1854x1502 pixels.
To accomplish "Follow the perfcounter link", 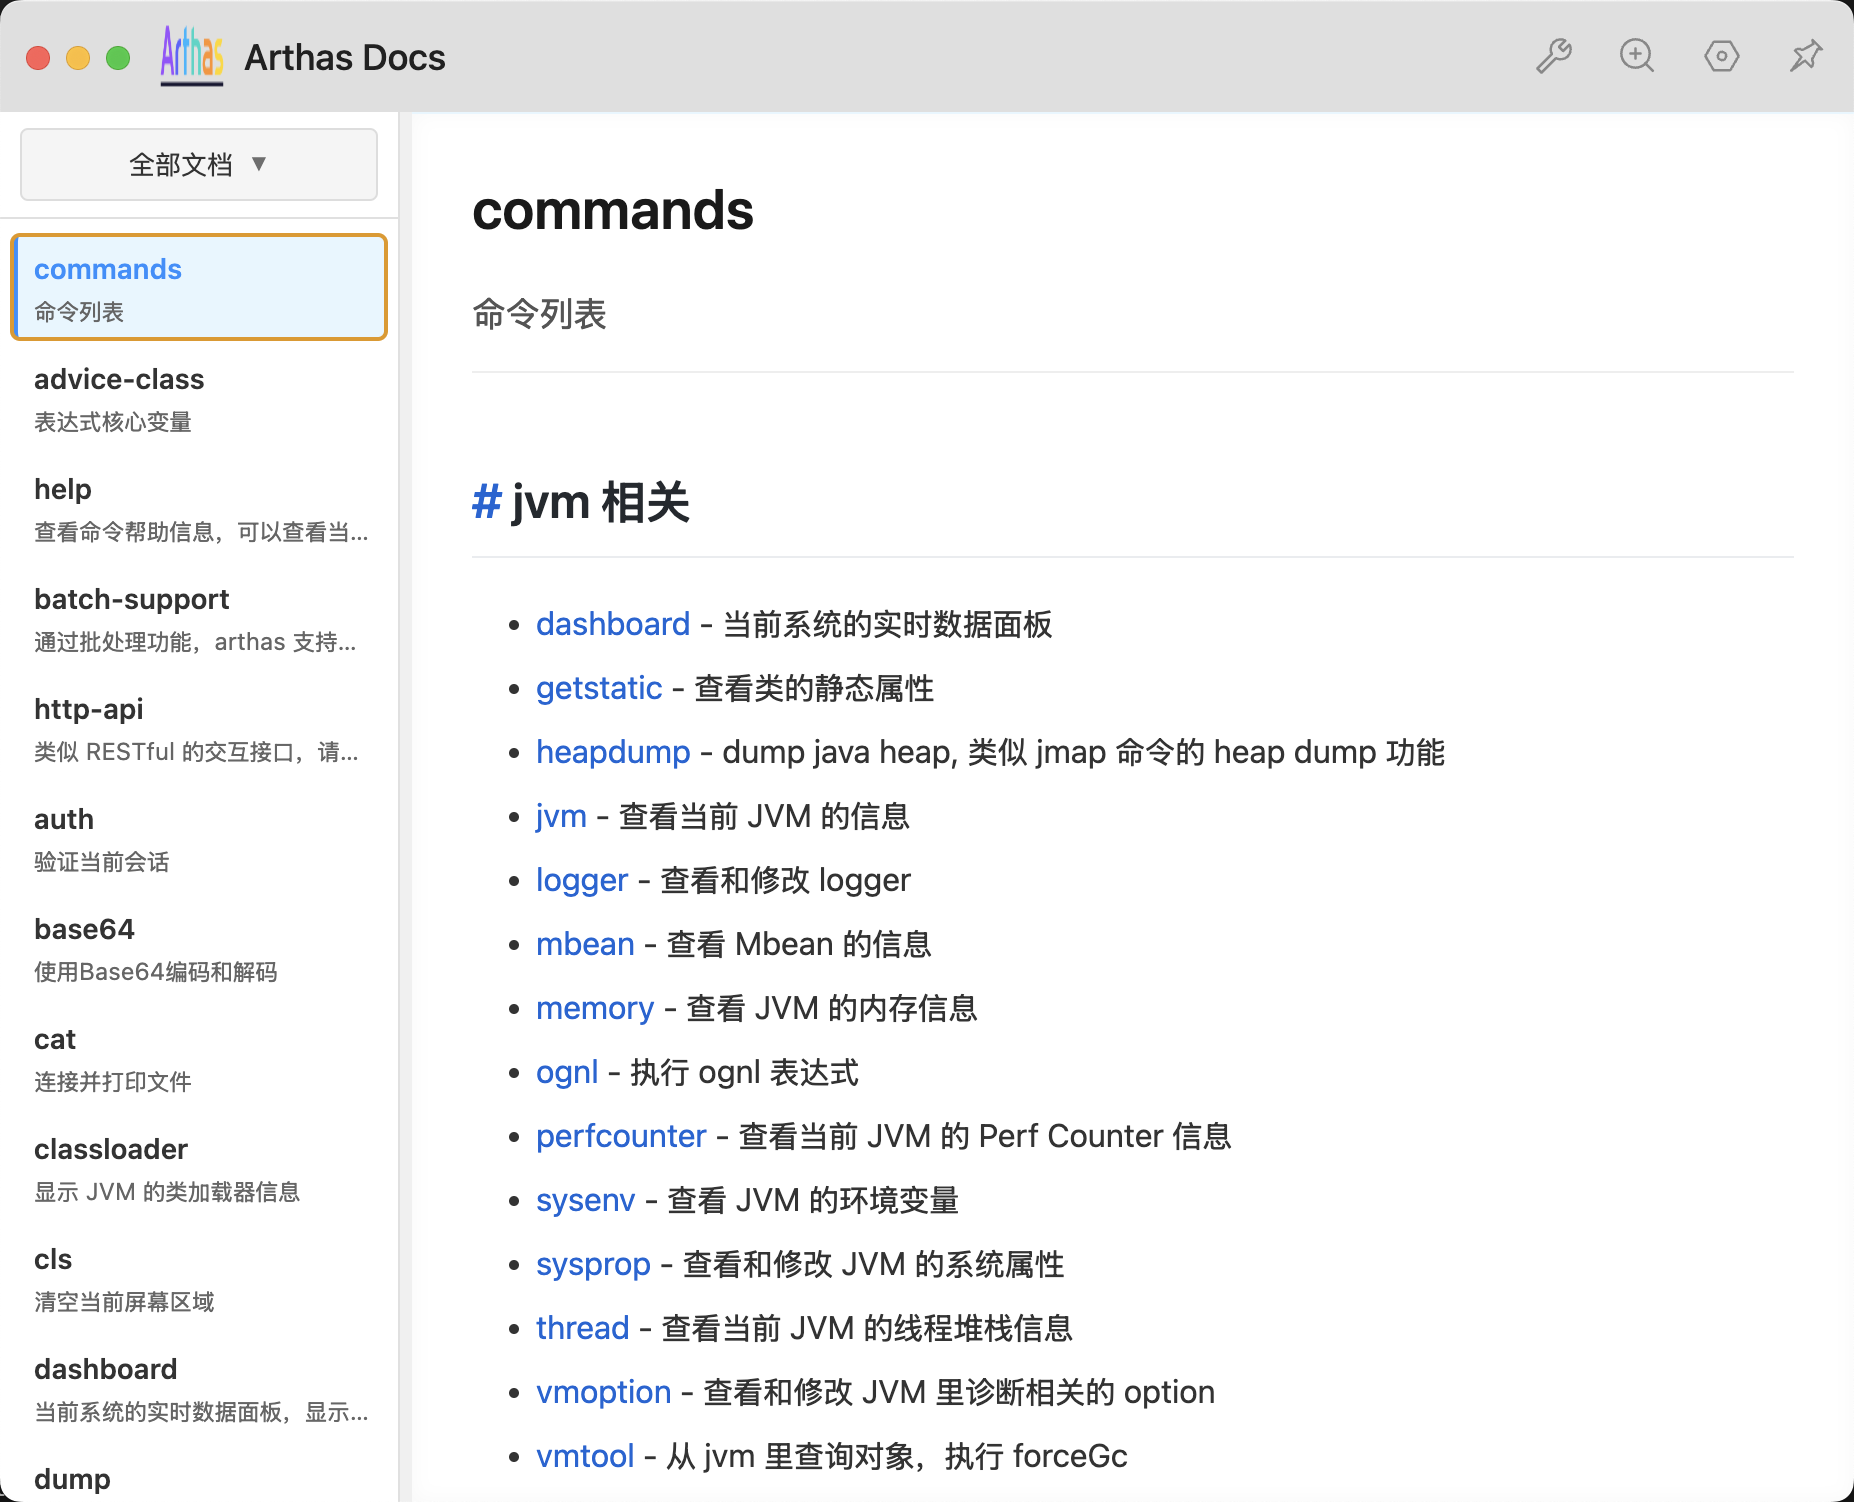I will point(620,1136).
